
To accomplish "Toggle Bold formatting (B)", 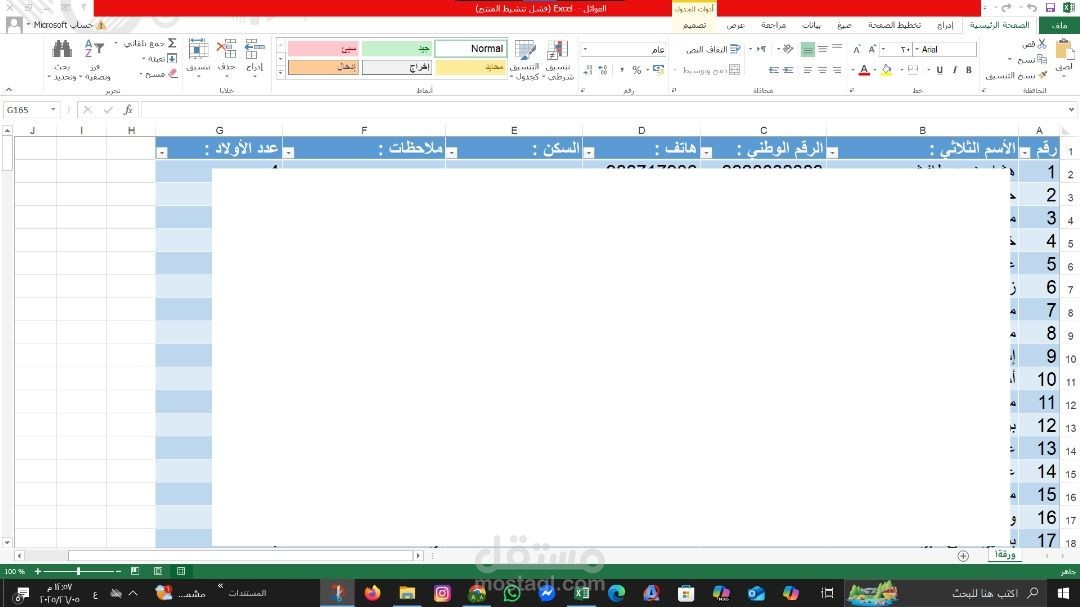I will (x=968, y=70).
